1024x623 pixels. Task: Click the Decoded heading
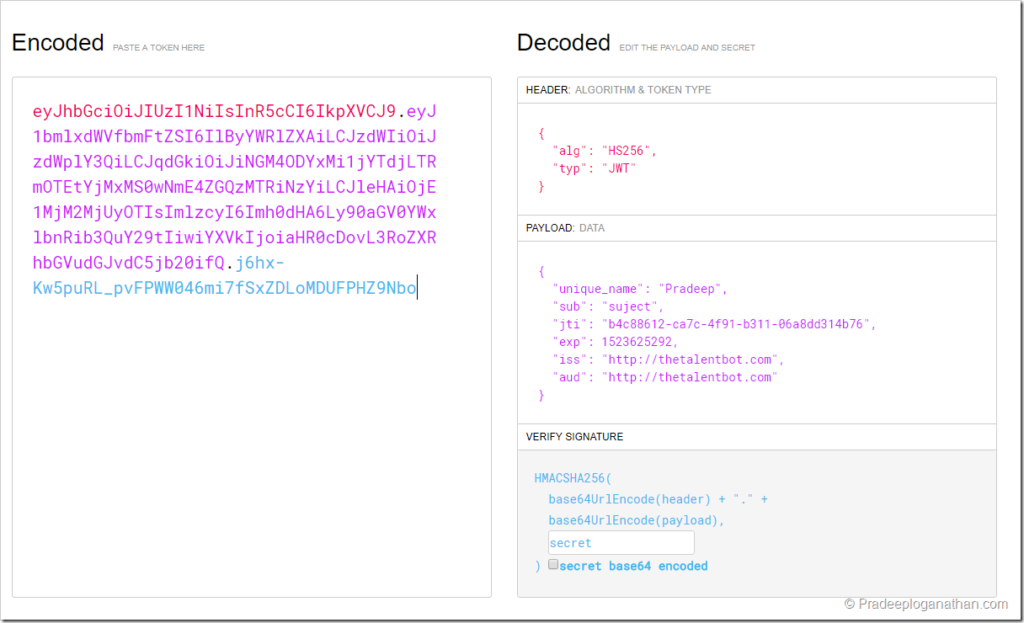coord(563,43)
